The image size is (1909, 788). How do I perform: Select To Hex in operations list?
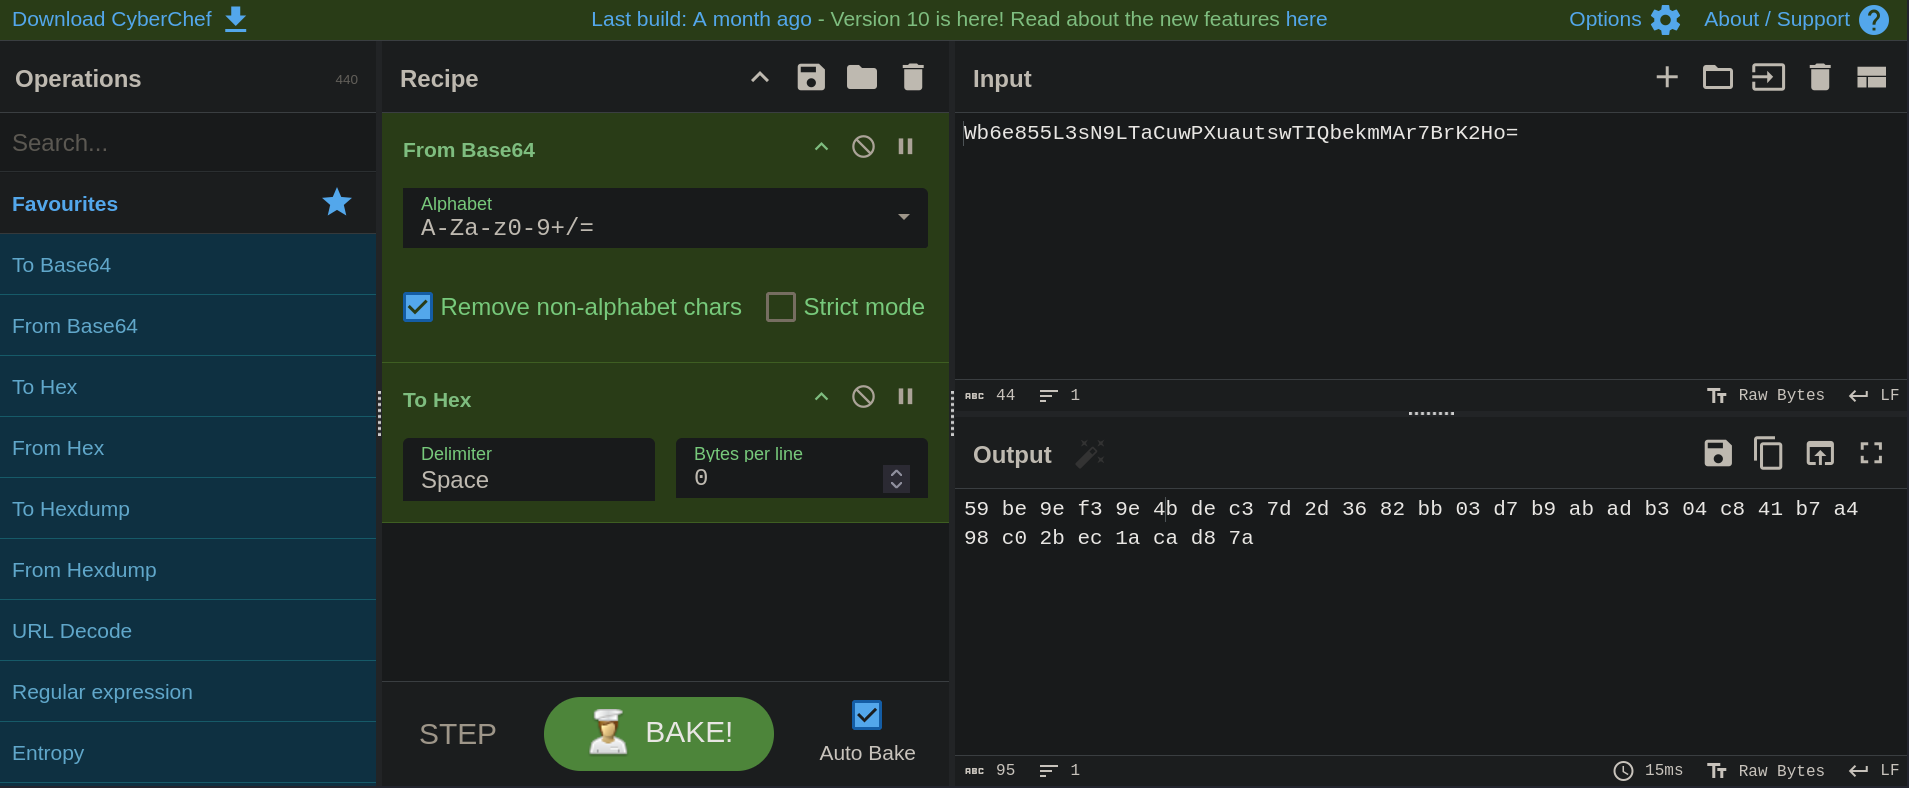point(188,387)
